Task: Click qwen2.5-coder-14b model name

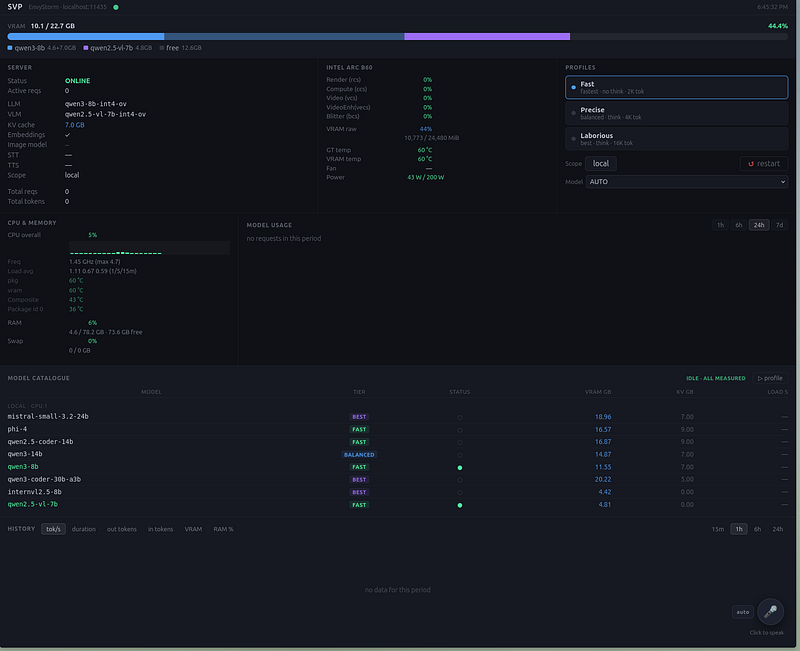Action: 40,442
